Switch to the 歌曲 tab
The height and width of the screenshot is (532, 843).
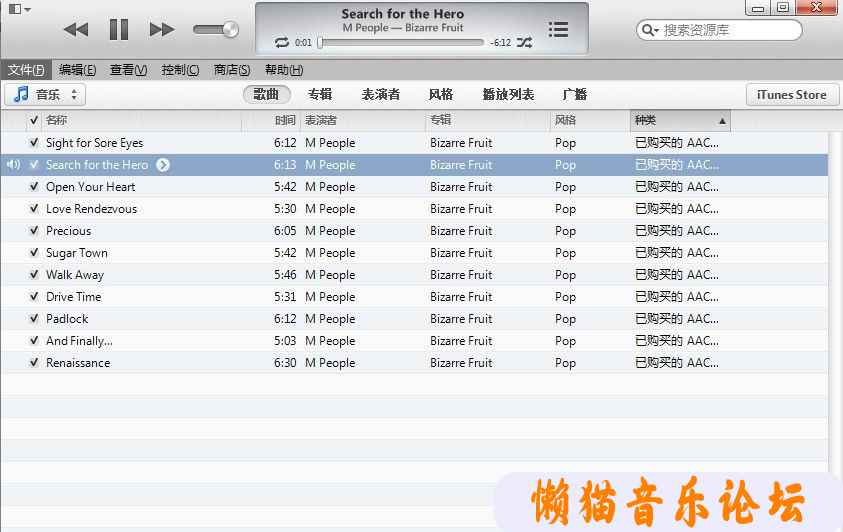click(x=267, y=95)
